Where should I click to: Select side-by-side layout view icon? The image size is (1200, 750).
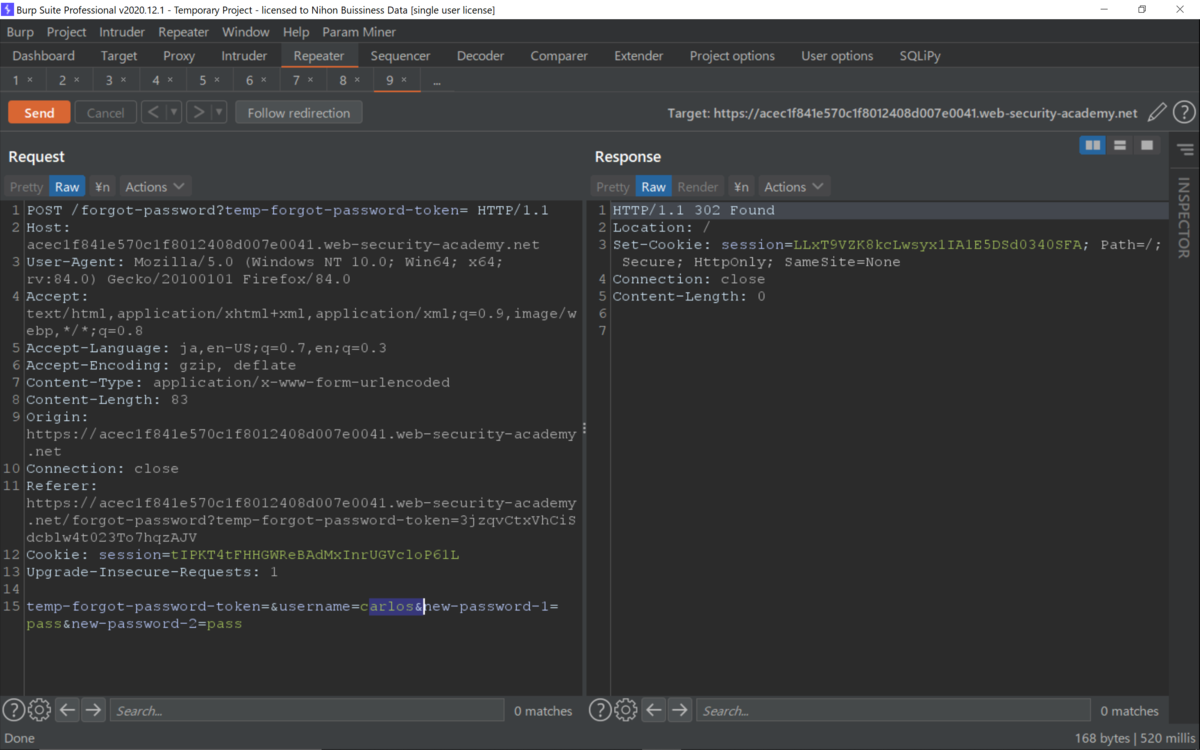pyautogui.click(x=1093, y=146)
